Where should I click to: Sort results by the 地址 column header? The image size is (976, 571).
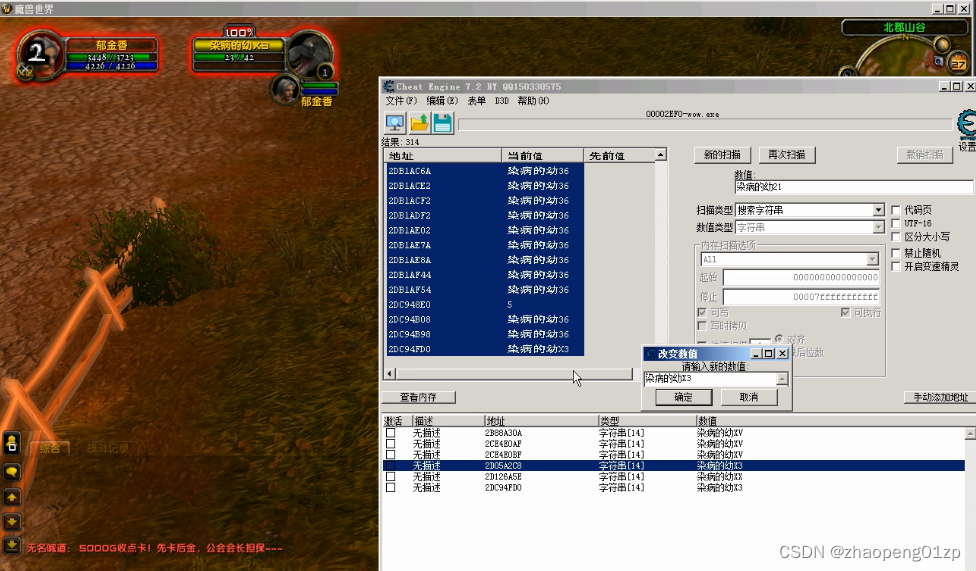pos(443,155)
